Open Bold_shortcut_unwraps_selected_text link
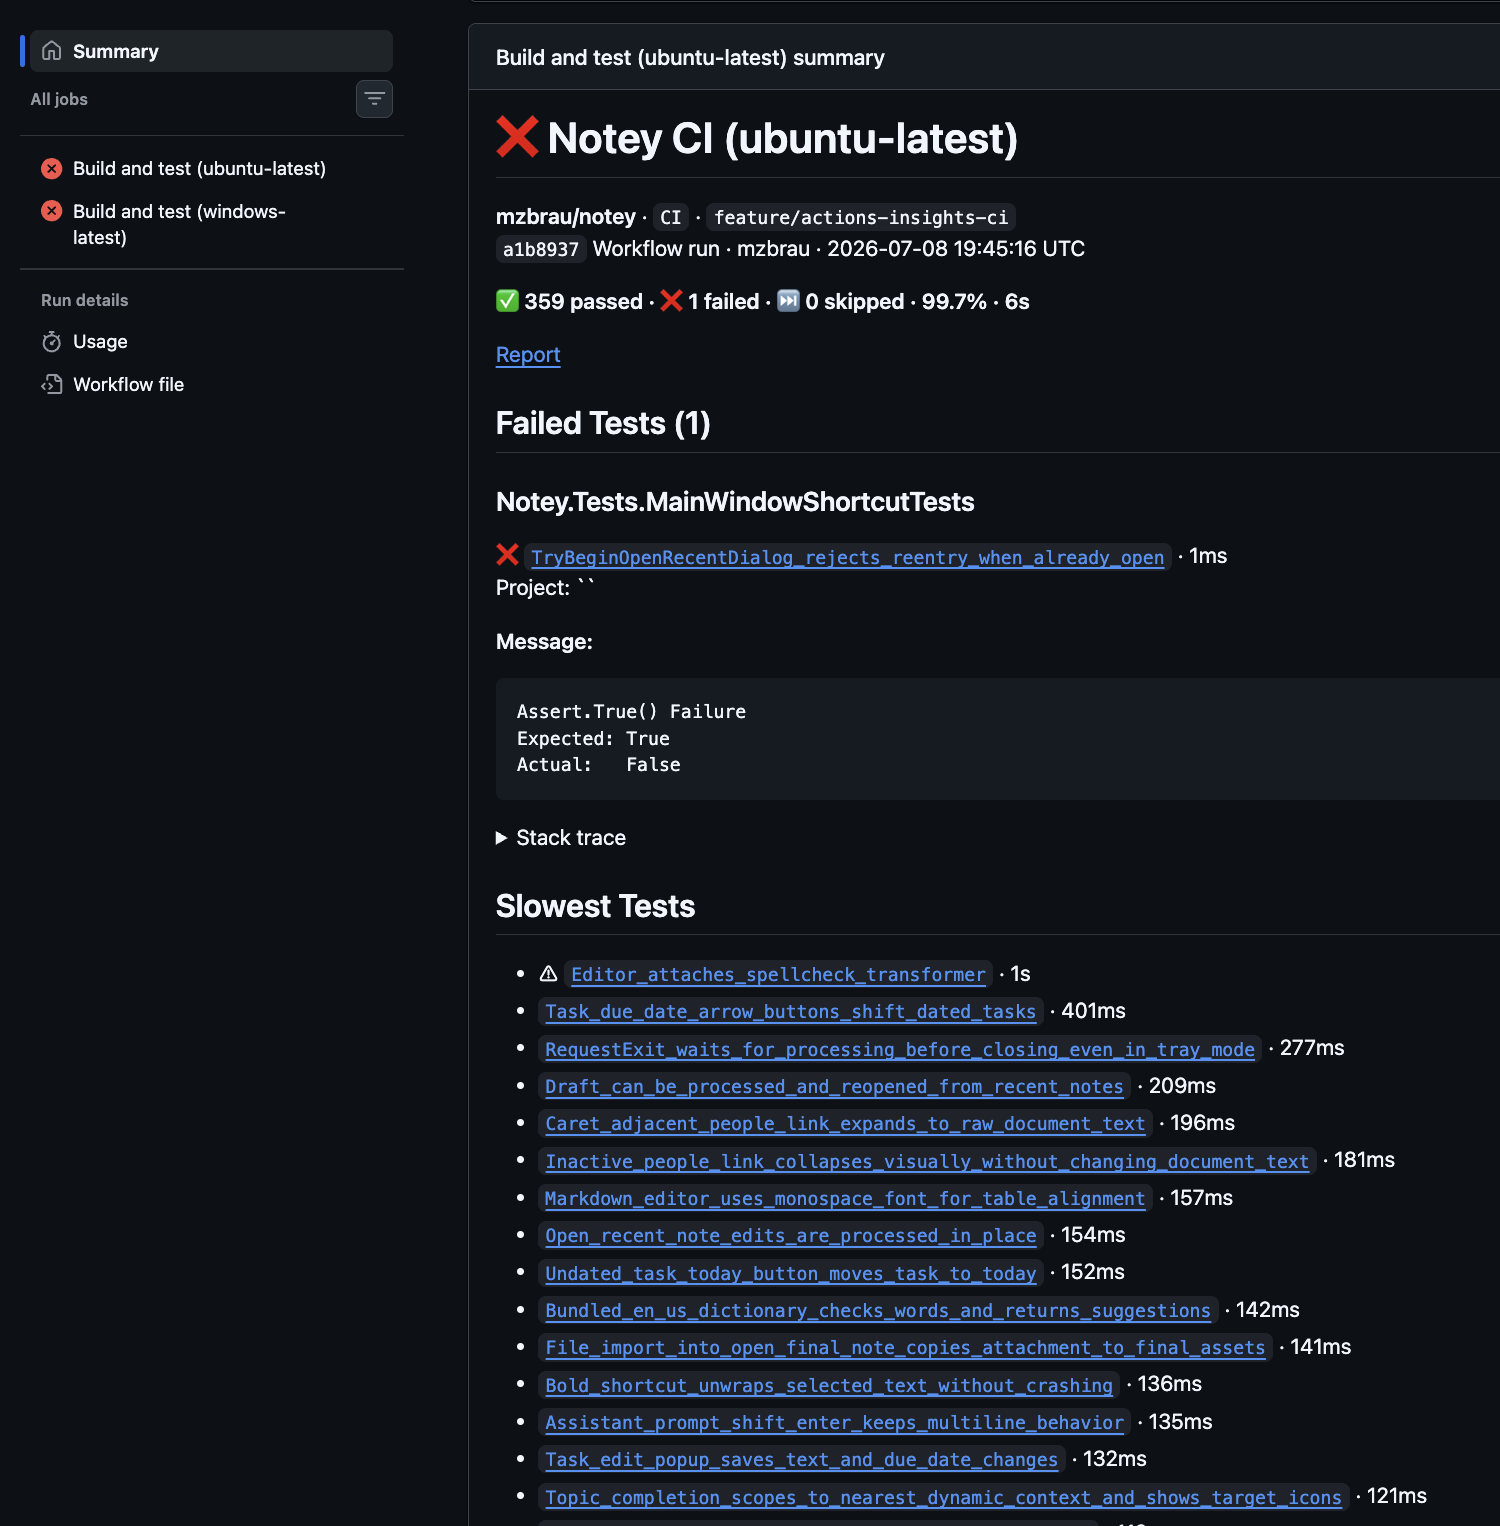This screenshot has width=1500, height=1526. (829, 1386)
